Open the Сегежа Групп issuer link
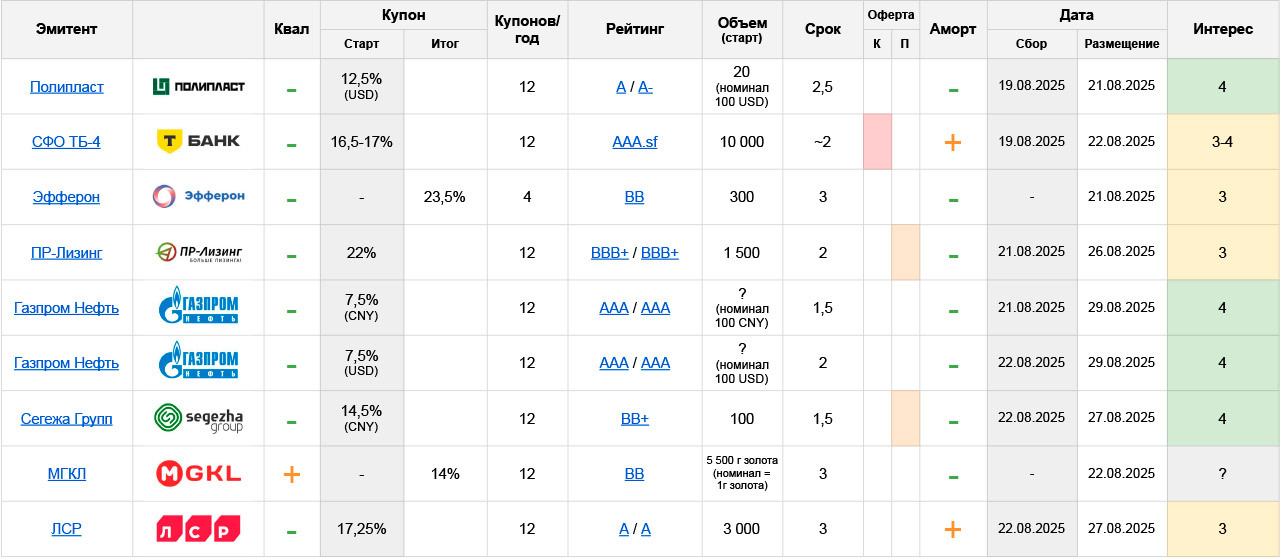The height and width of the screenshot is (558, 1280). pos(66,419)
